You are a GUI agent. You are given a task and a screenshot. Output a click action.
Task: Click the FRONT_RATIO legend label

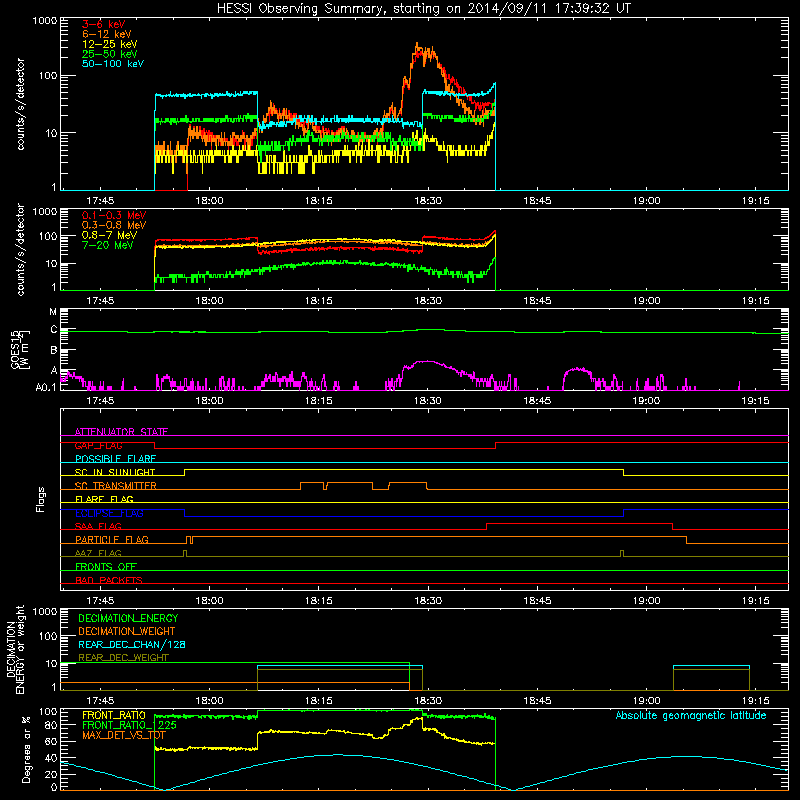coord(114,715)
